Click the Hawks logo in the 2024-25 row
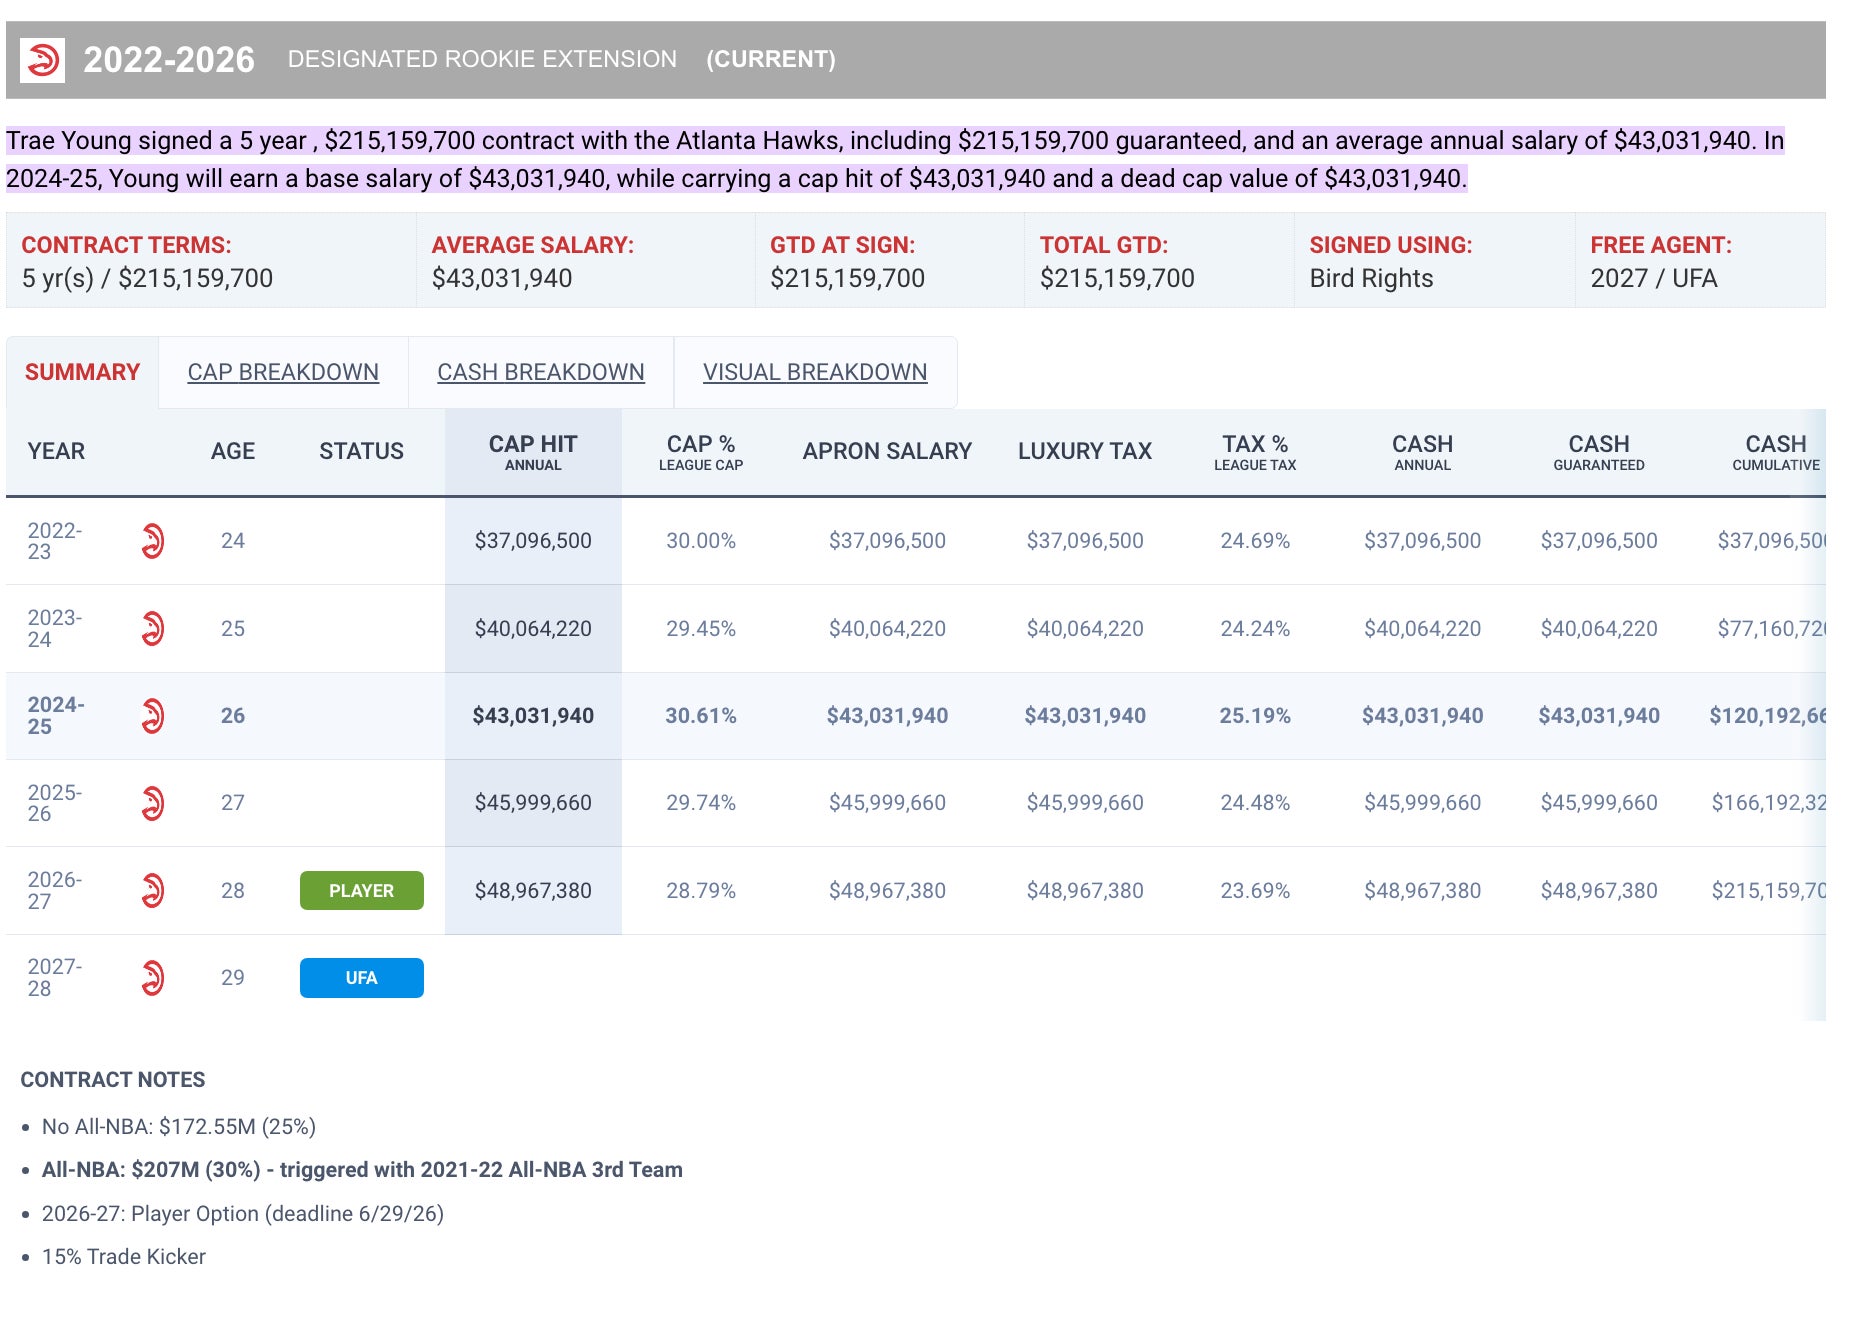 (152, 716)
